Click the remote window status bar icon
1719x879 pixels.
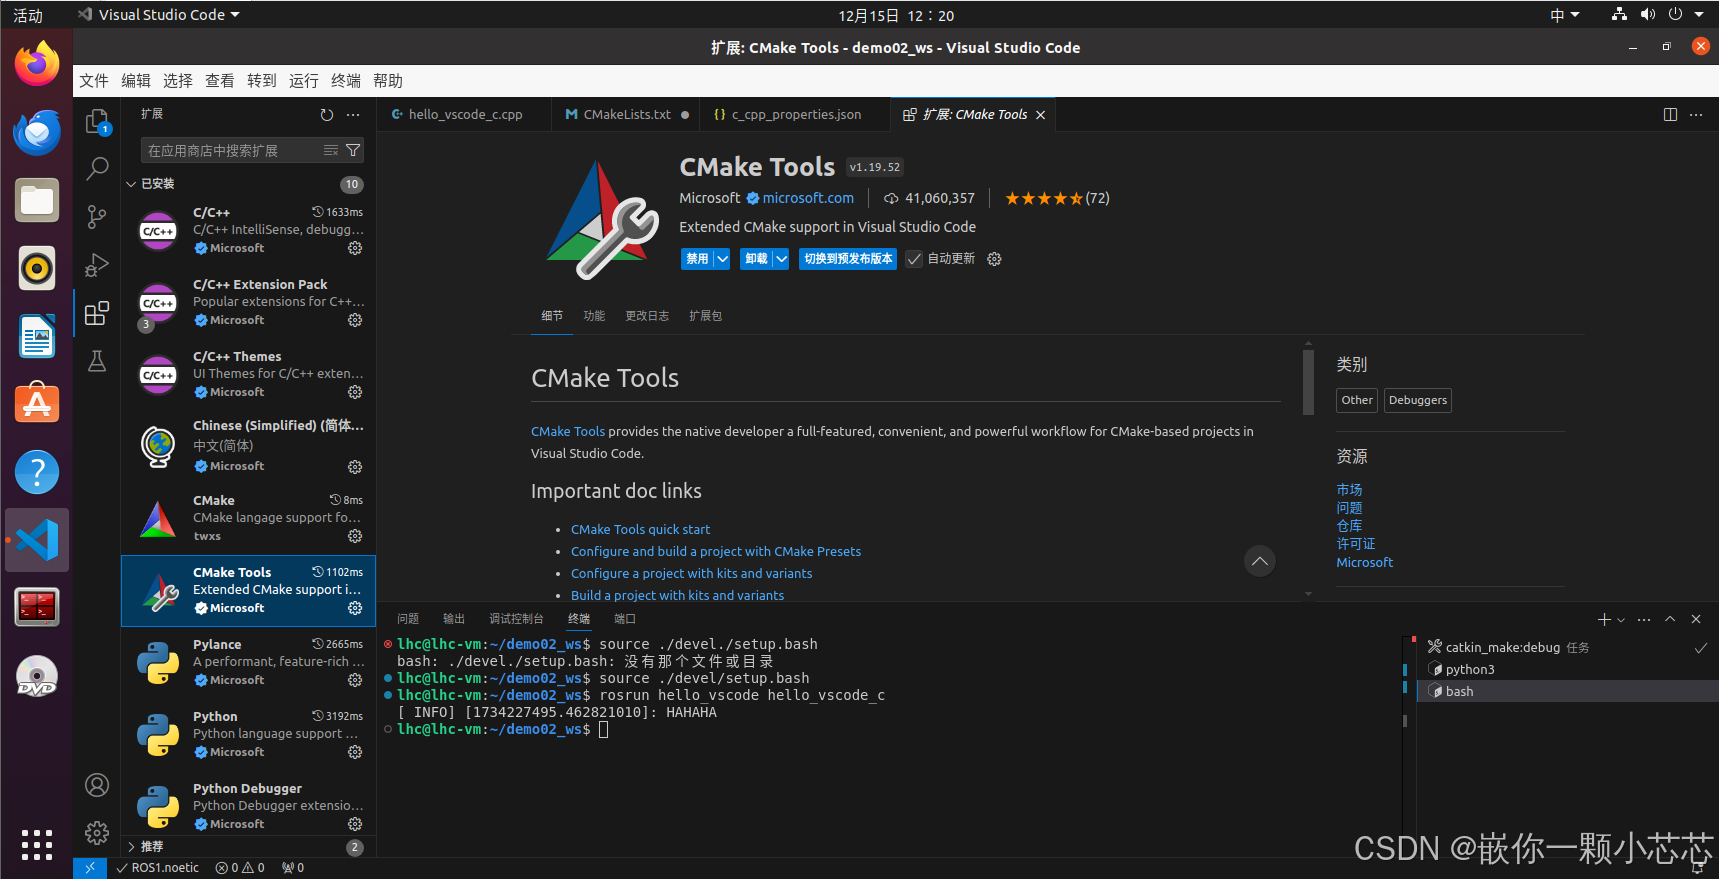click(x=90, y=868)
